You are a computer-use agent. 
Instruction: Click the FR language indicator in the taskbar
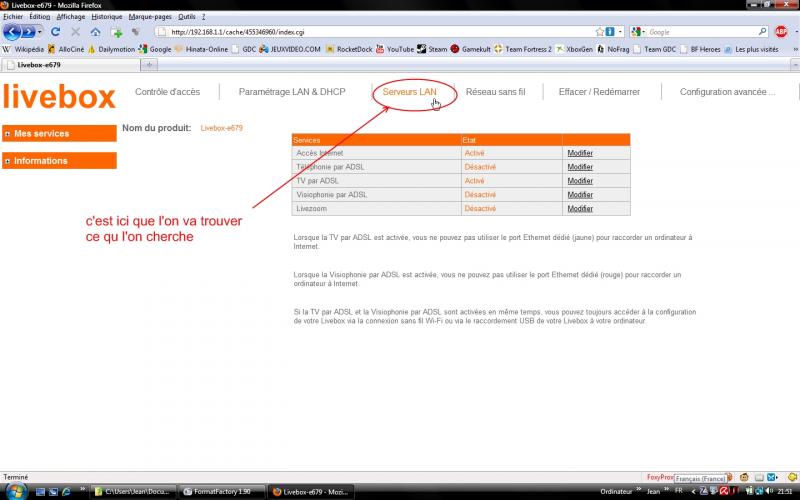[679, 491]
